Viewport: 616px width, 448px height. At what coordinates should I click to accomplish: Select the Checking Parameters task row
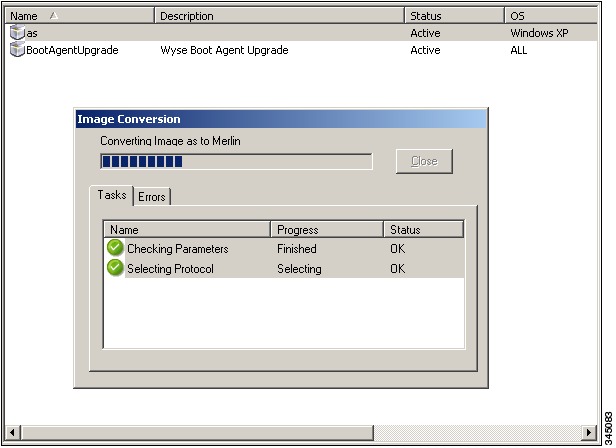[284, 248]
